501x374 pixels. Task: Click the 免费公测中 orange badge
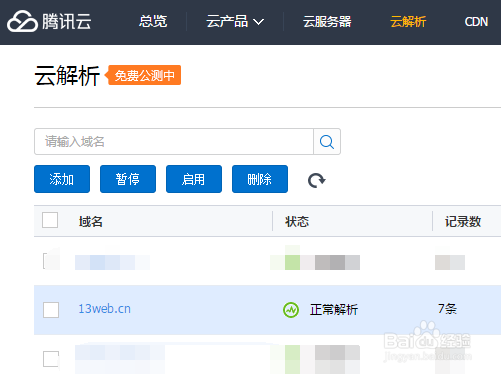144,75
